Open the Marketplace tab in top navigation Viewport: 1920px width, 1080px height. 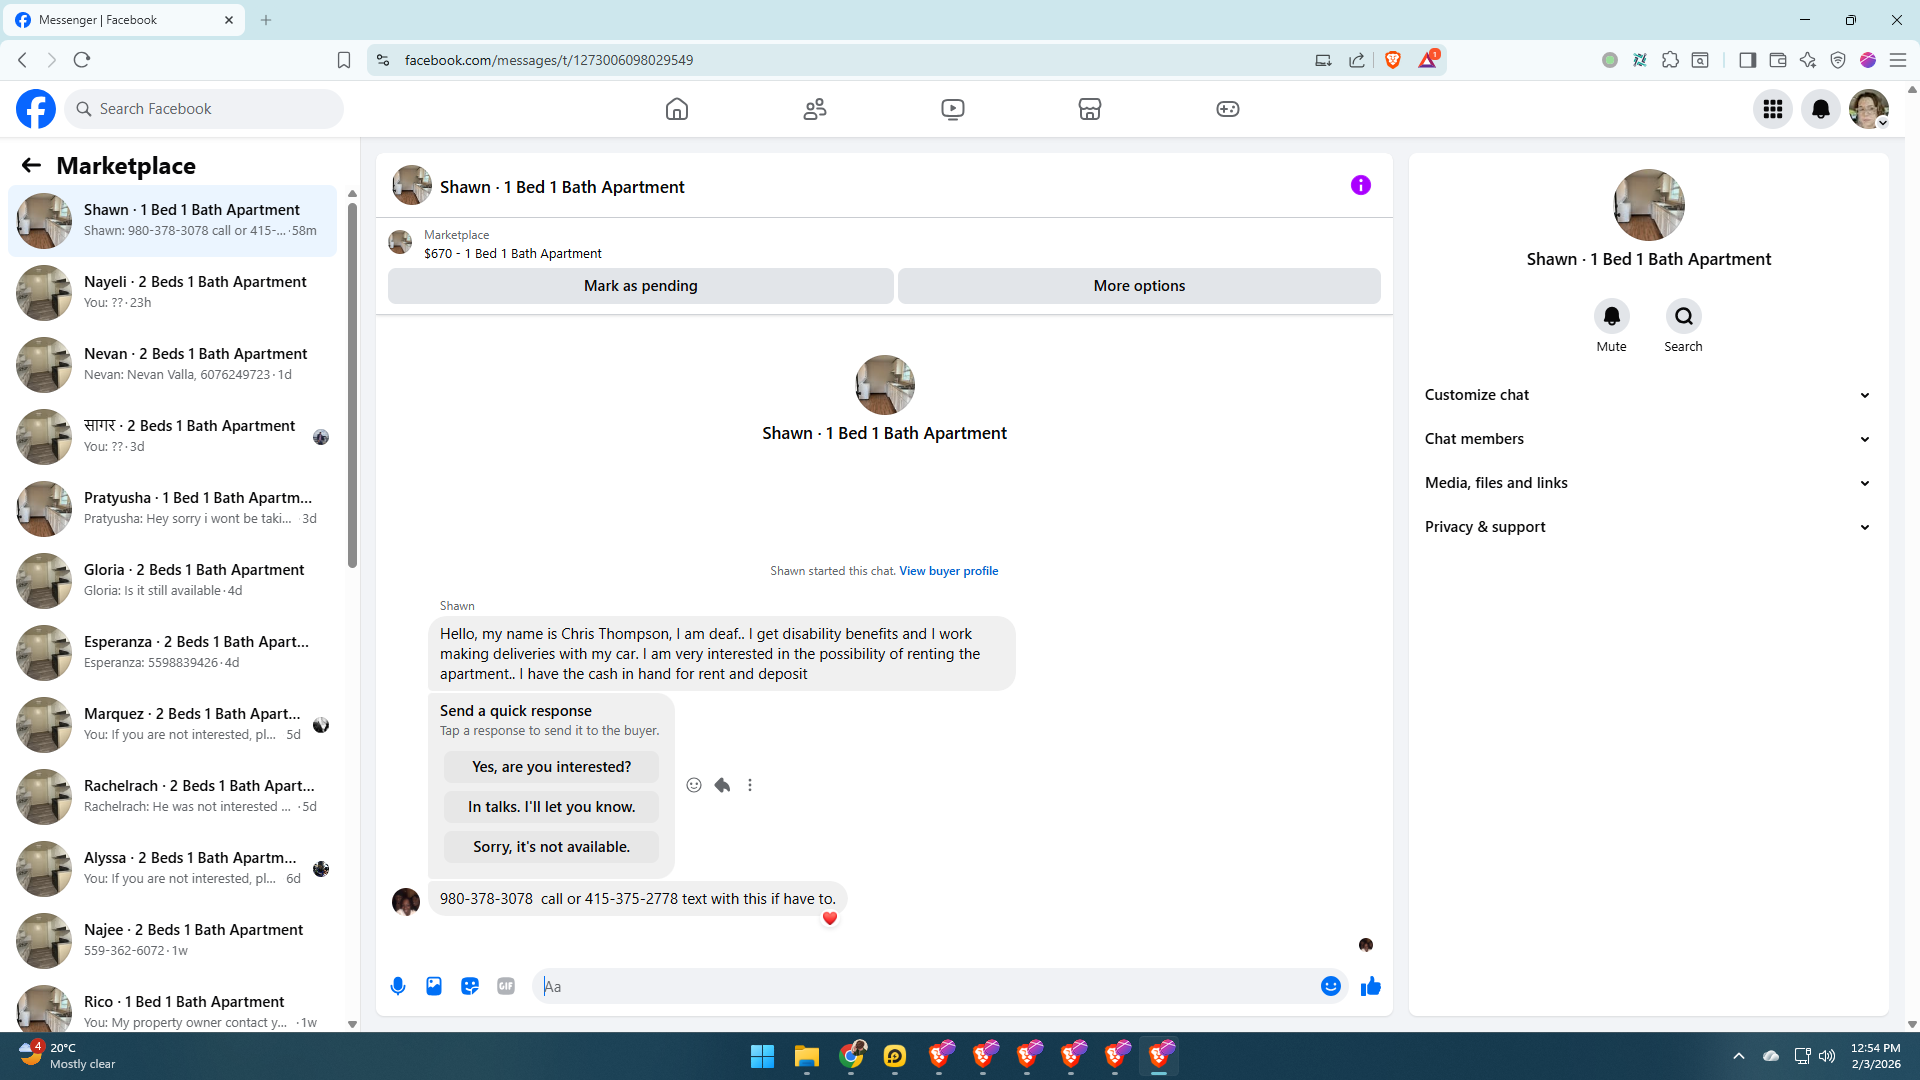[1090, 109]
